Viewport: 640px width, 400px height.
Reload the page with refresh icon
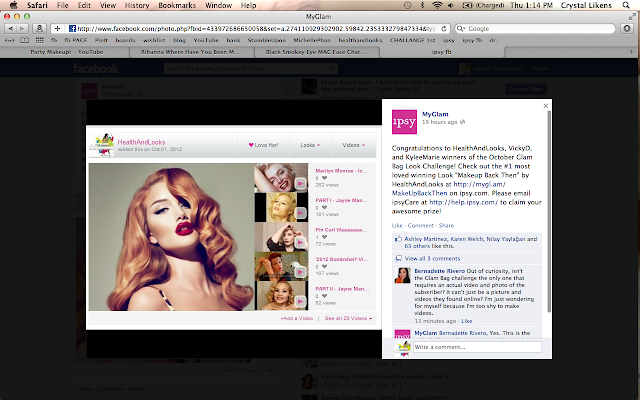(444, 29)
